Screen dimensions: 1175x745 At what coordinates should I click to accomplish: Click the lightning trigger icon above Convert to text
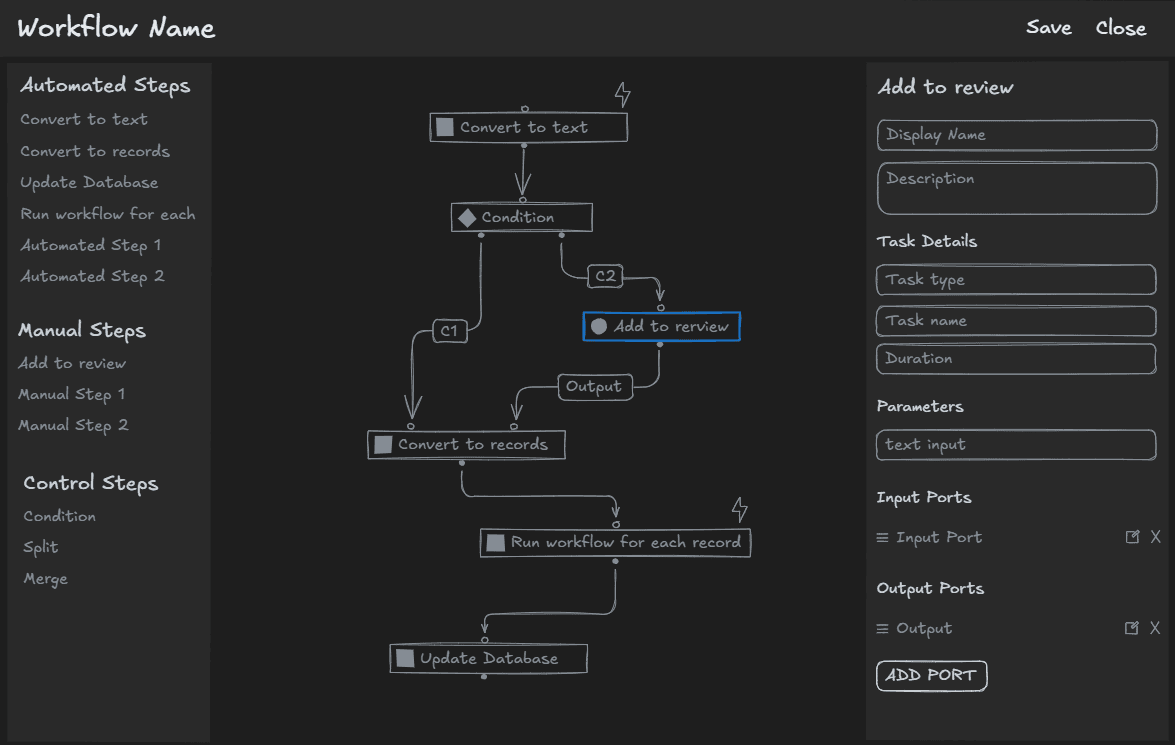click(623, 93)
